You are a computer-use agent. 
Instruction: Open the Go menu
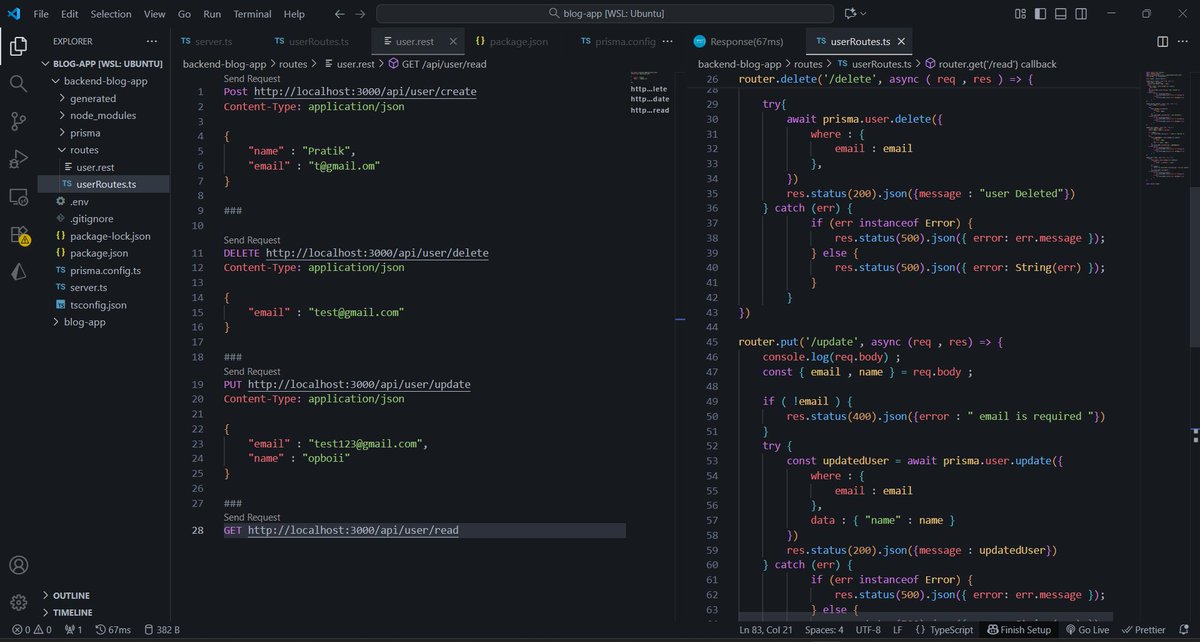184,14
